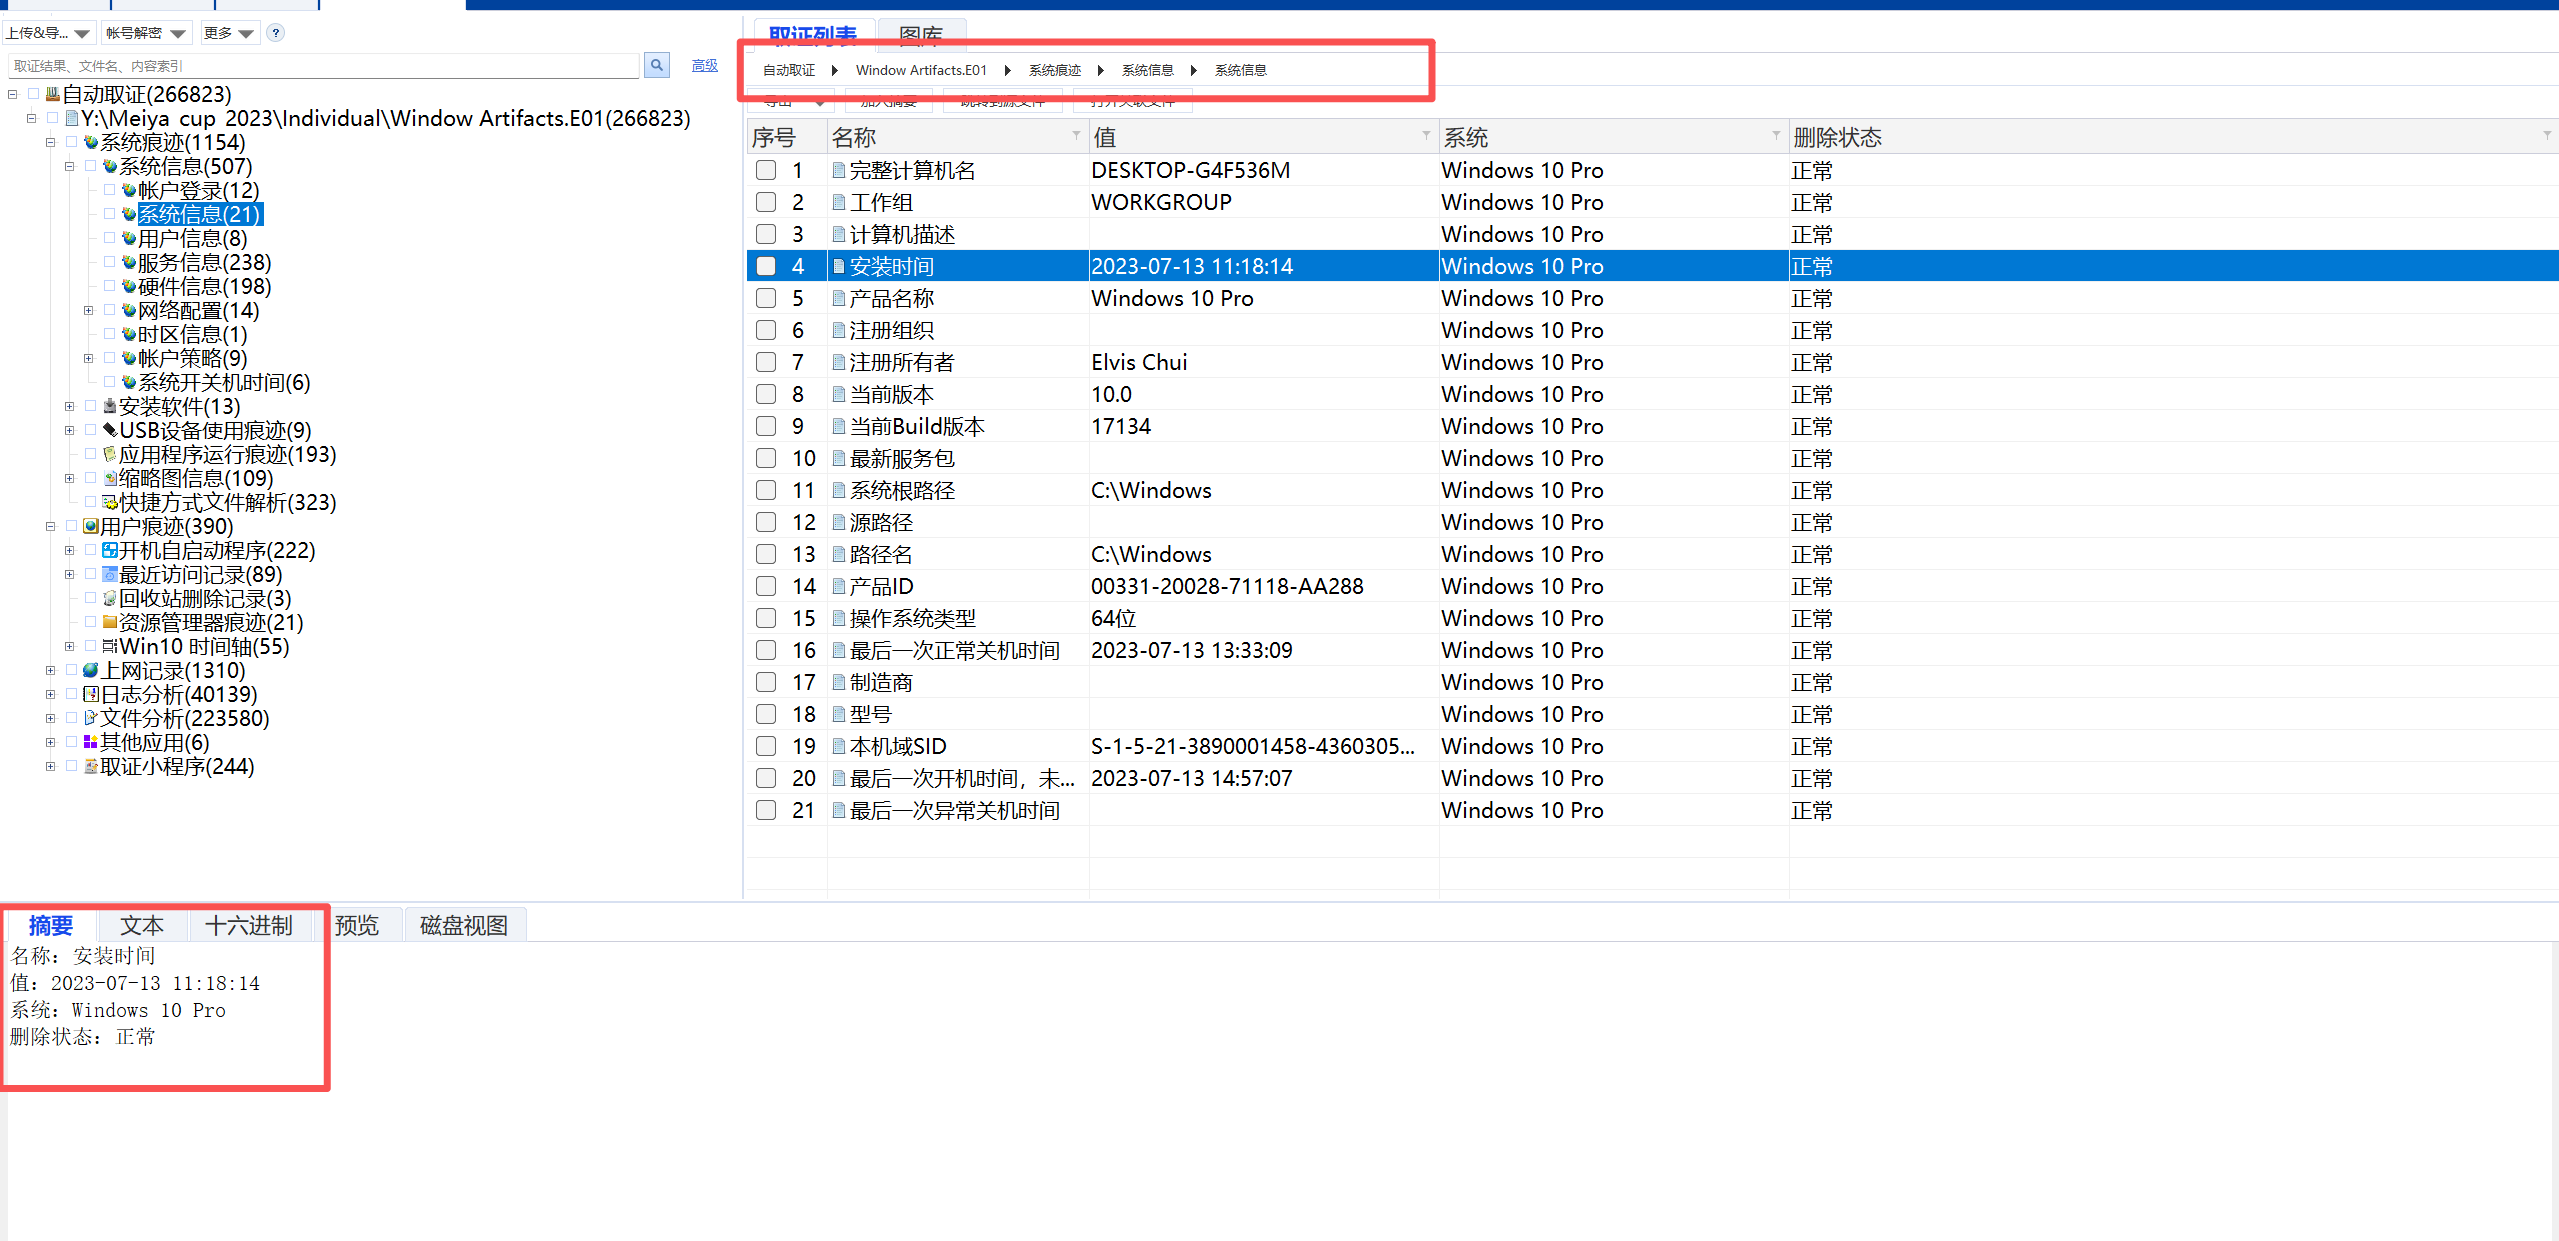Click the 名称 column filter arrow

(x=1076, y=135)
